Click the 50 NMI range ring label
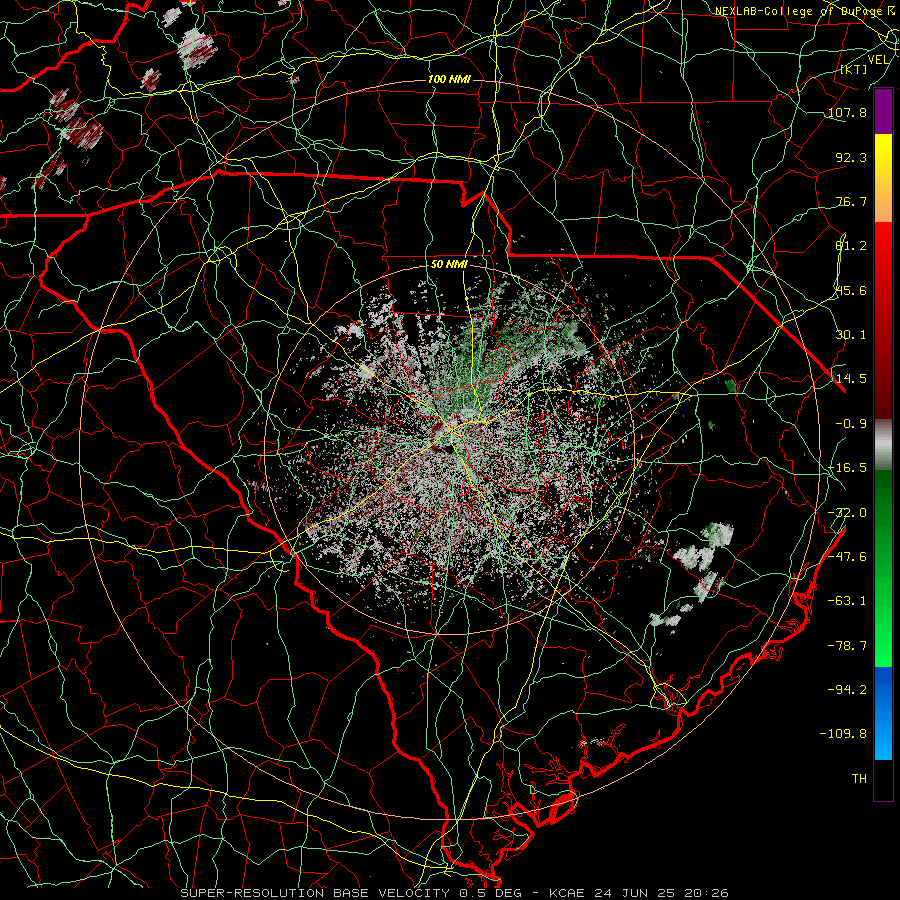Viewport: 900px width, 900px height. pyautogui.click(x=449, y=265)
